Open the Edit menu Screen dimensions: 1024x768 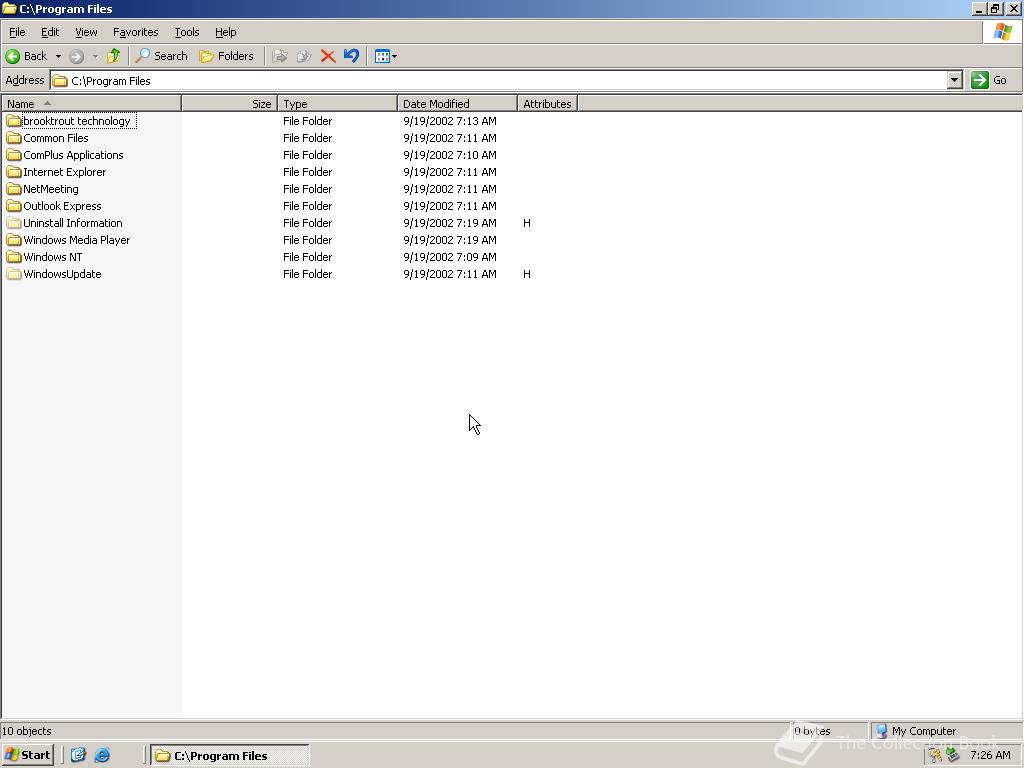coord(50,32)
